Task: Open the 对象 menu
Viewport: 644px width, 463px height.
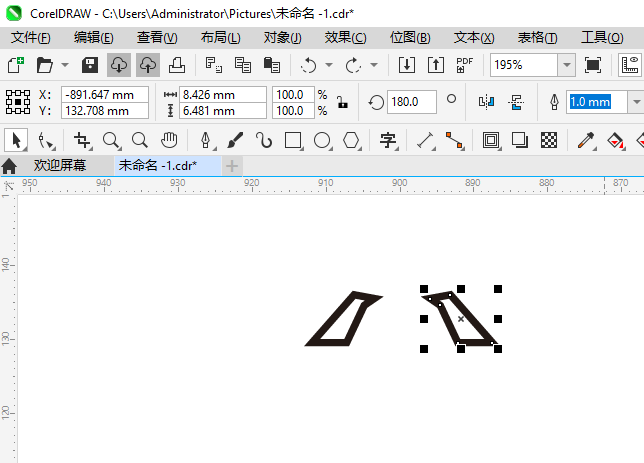Action: point(283,38)
